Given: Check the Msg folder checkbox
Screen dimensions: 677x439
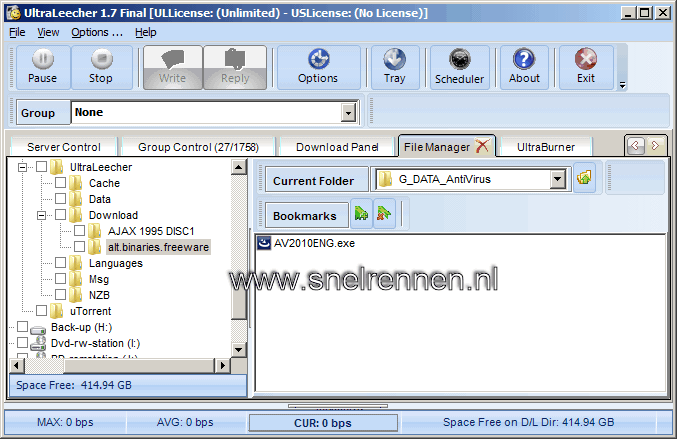Looking at the screenshot, I should [60, 278].
